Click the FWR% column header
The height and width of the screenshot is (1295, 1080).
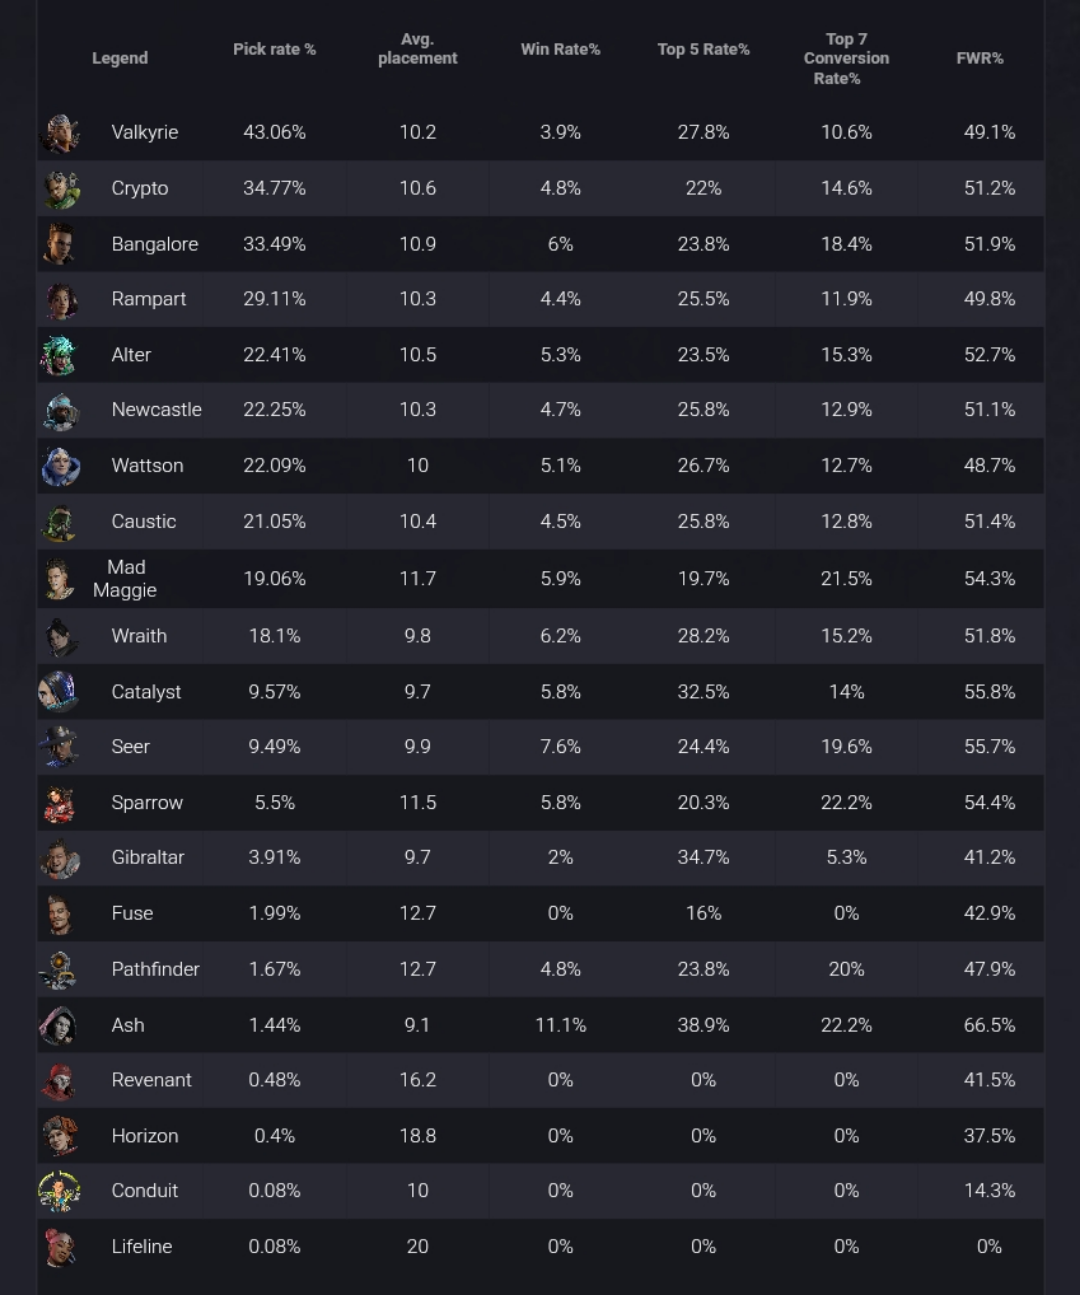(x=979, y=58)
